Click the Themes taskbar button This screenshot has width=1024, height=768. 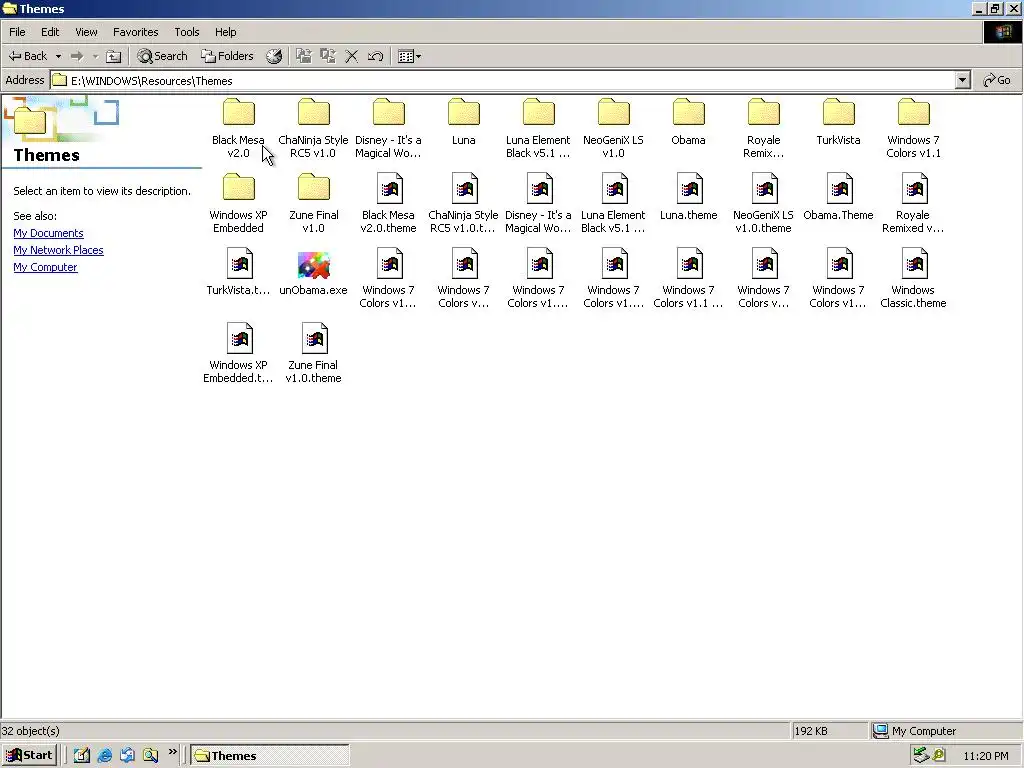(x=270, y=756)
